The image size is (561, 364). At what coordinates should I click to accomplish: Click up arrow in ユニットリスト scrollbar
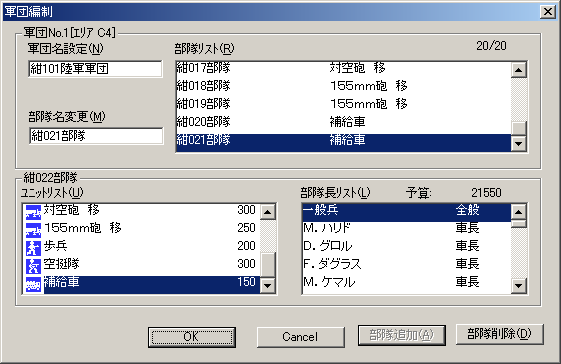coord(268,212)
